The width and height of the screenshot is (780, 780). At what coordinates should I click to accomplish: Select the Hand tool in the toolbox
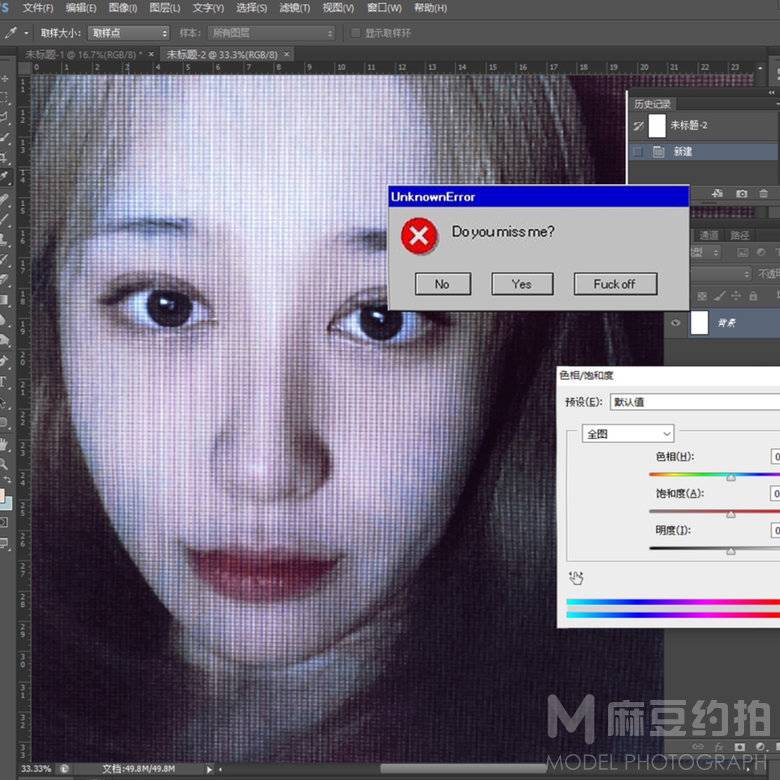coord(4,443)
